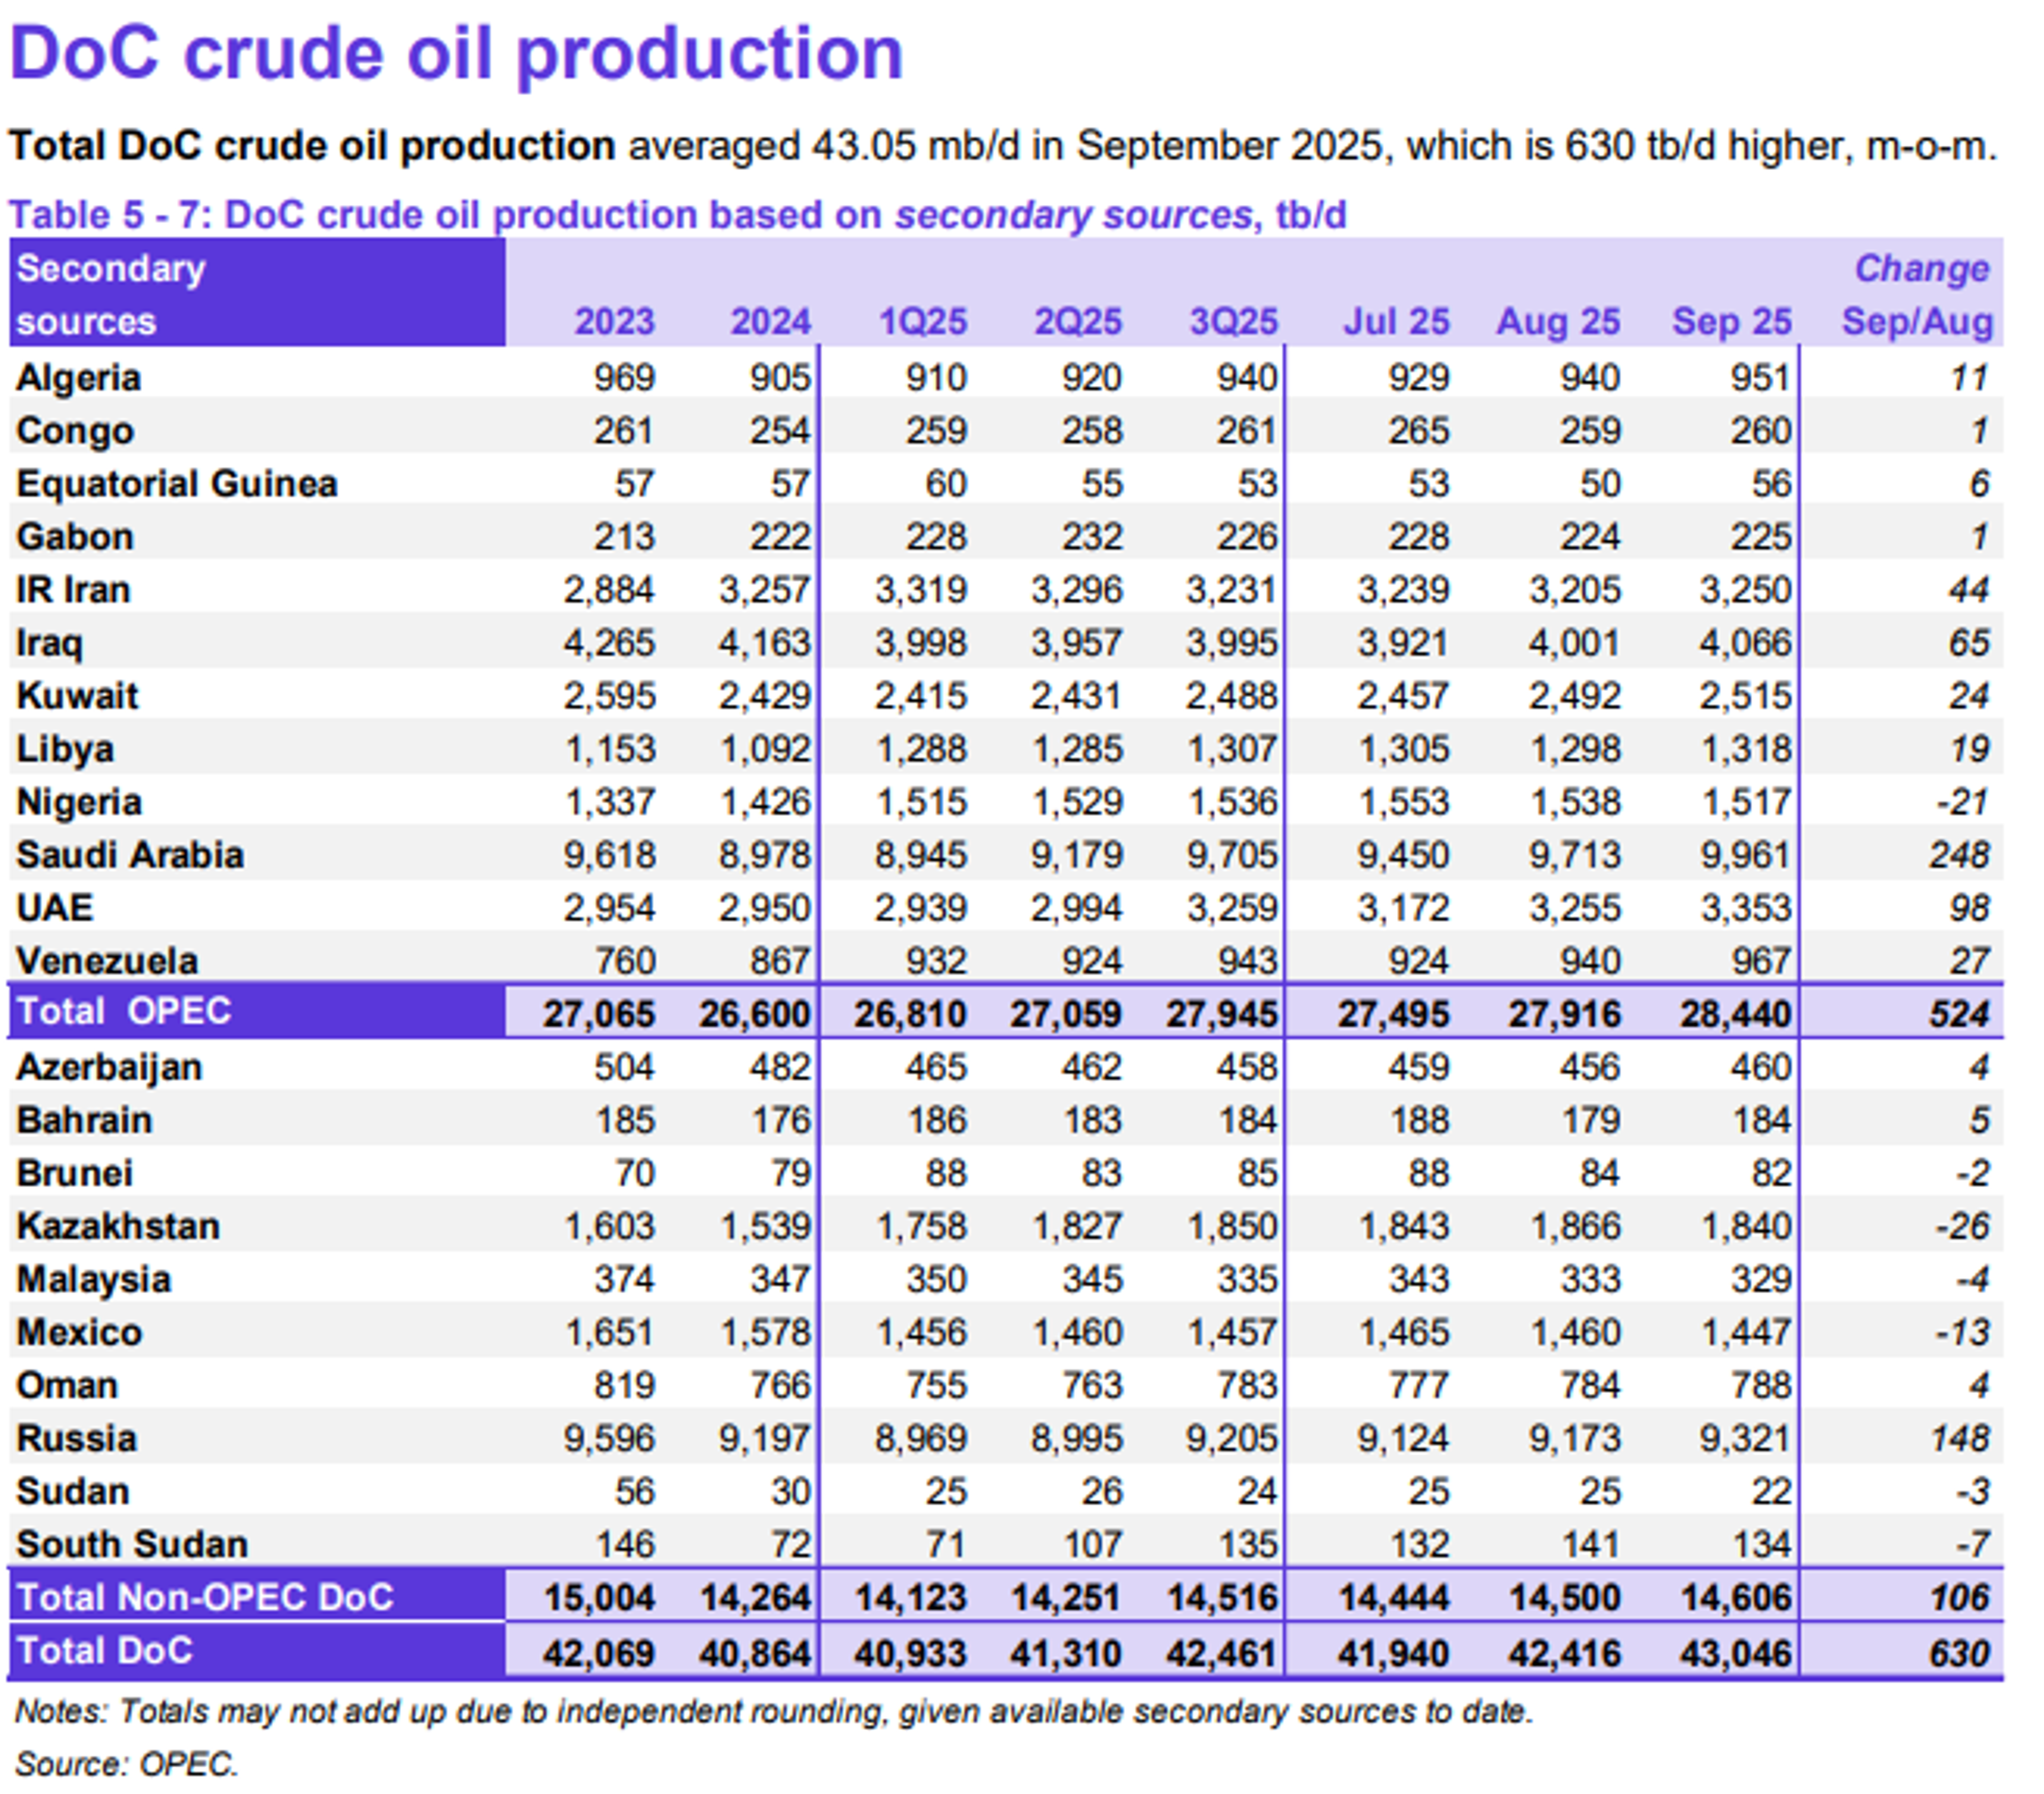Click the Table 5 - 7 caption
Screen dimensions: 2044x1794
pyautogui.click(x=677, y=215)
